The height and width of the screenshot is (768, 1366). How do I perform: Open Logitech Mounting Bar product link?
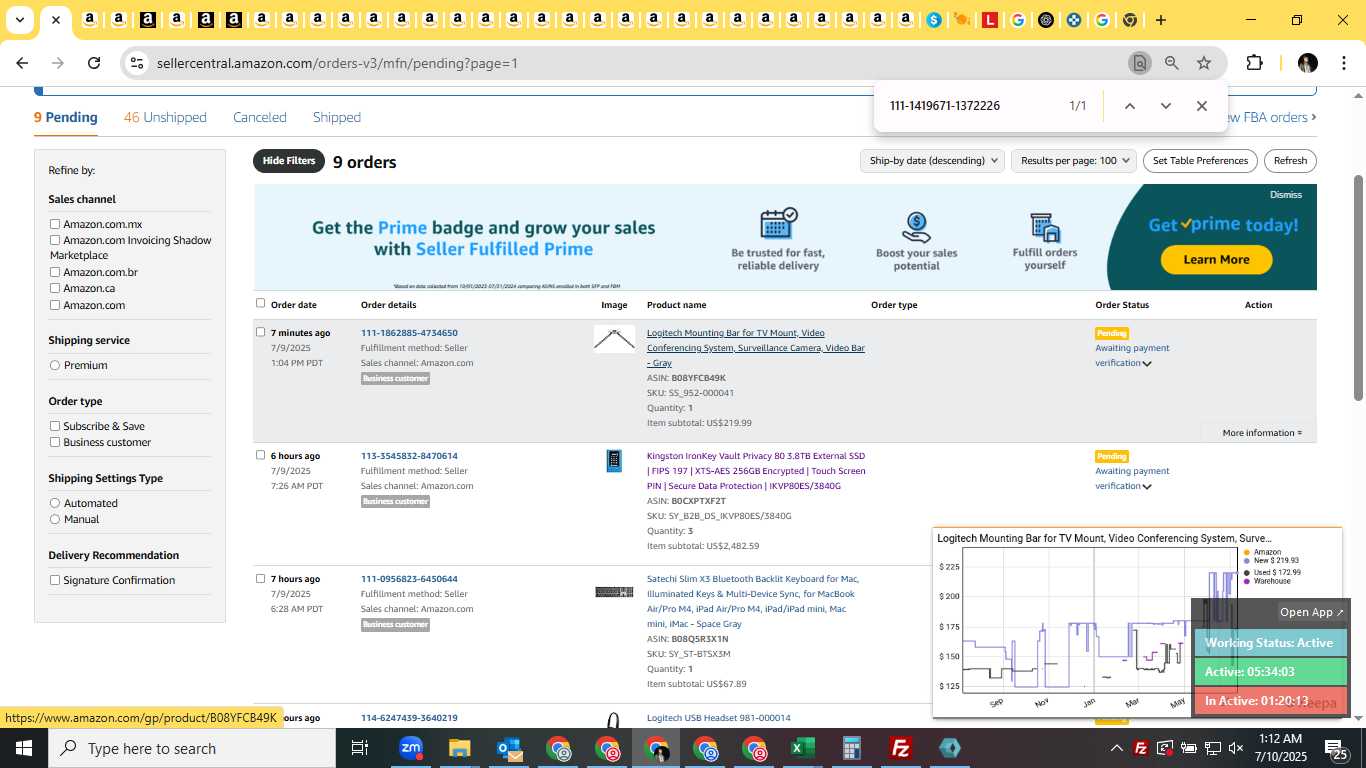[x=756, y=348]
